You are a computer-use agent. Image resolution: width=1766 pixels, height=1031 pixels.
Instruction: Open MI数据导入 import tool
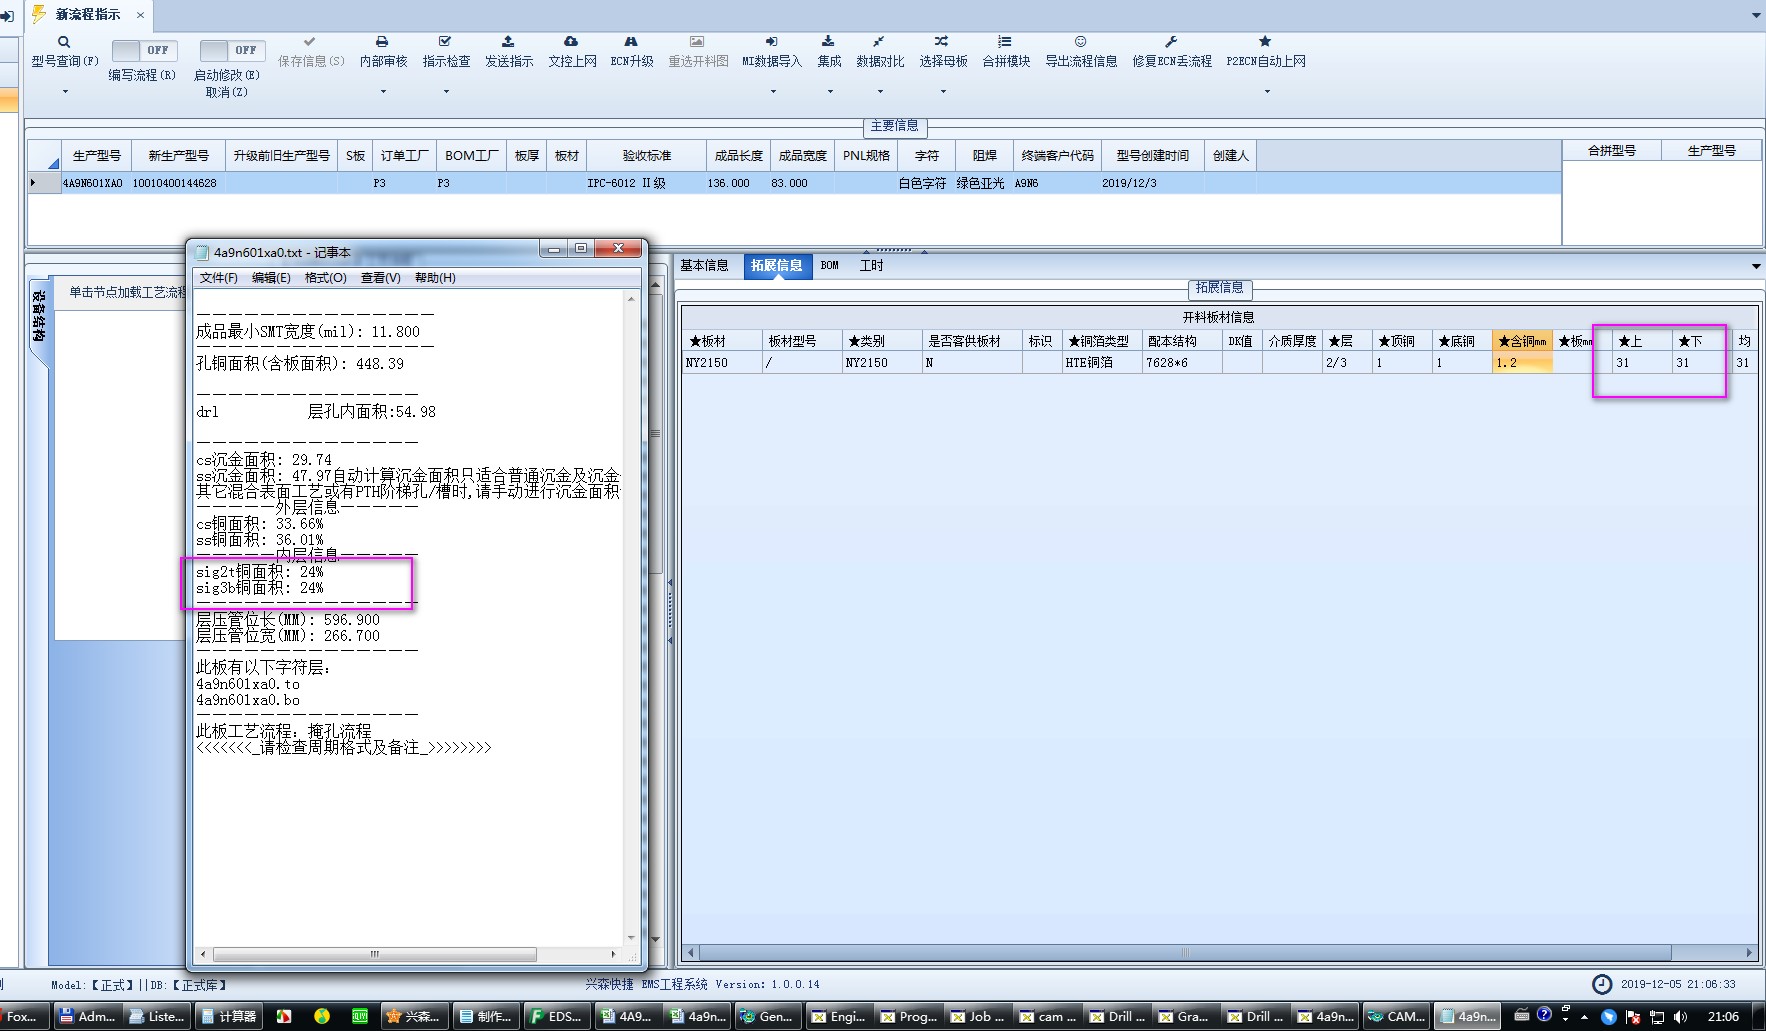[x=771, y=42]
